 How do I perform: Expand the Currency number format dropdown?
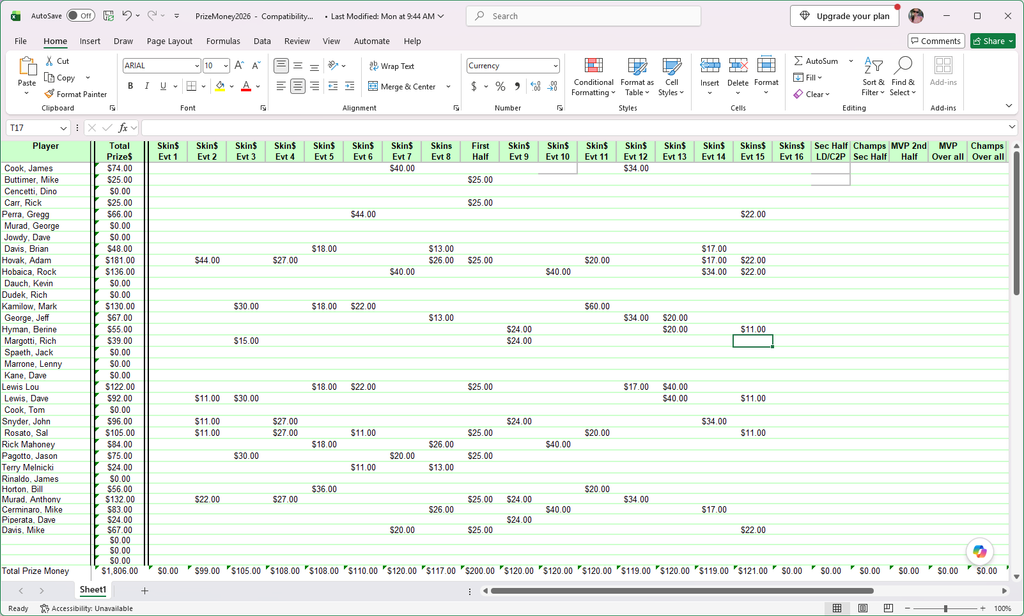pyautogui.click(x=555, y=66)
